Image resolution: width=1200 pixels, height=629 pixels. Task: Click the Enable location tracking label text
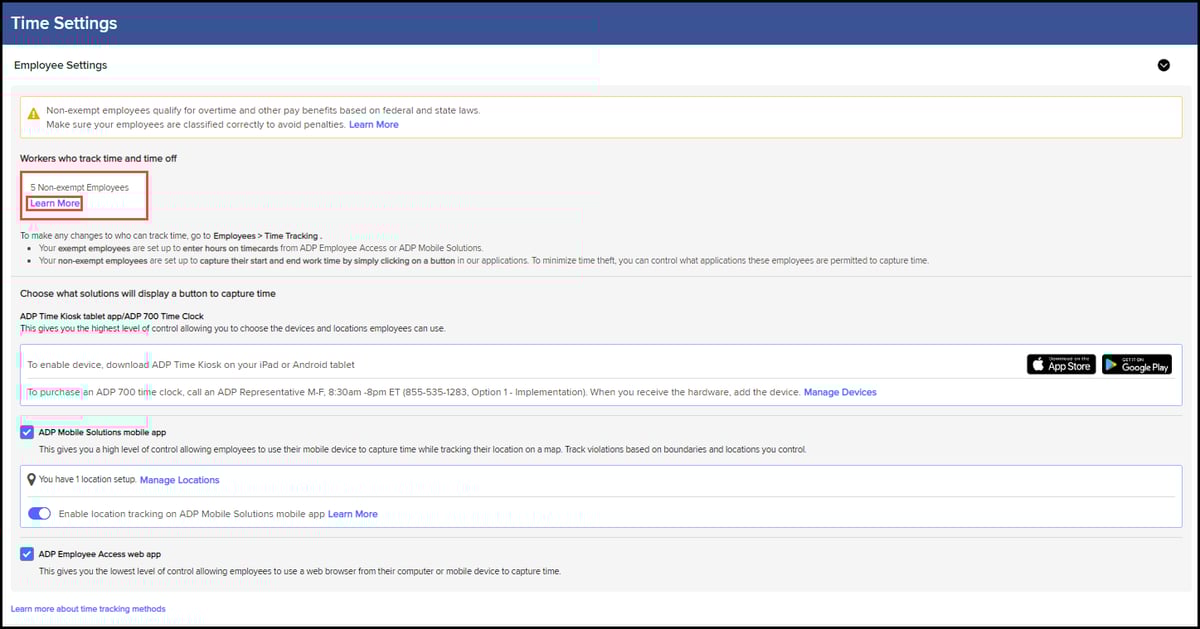pos(191,514)
